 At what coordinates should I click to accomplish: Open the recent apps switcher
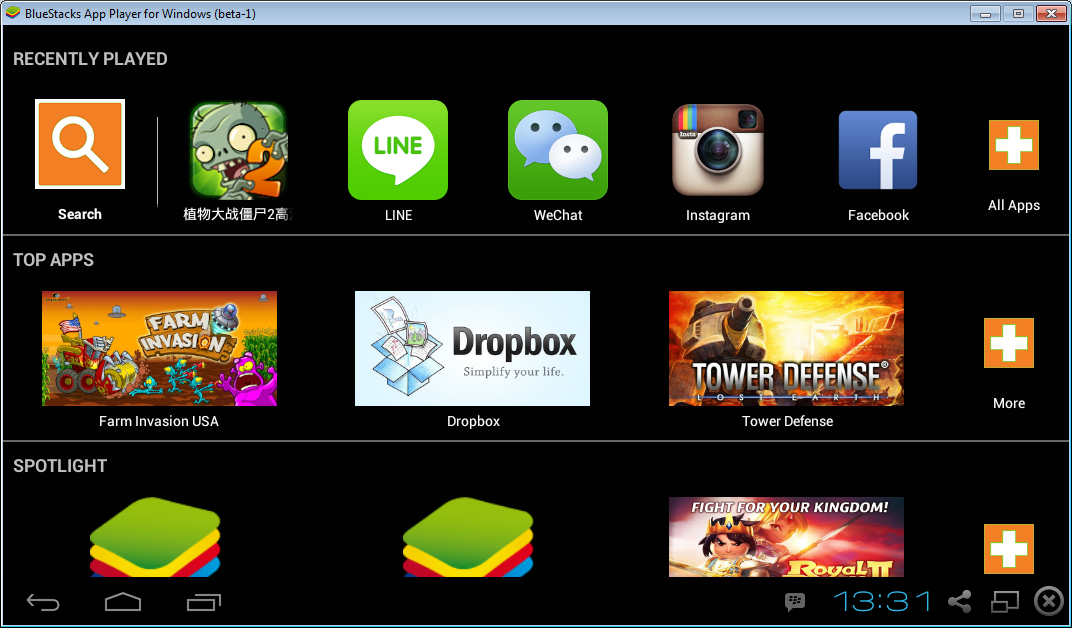(202, 601)
